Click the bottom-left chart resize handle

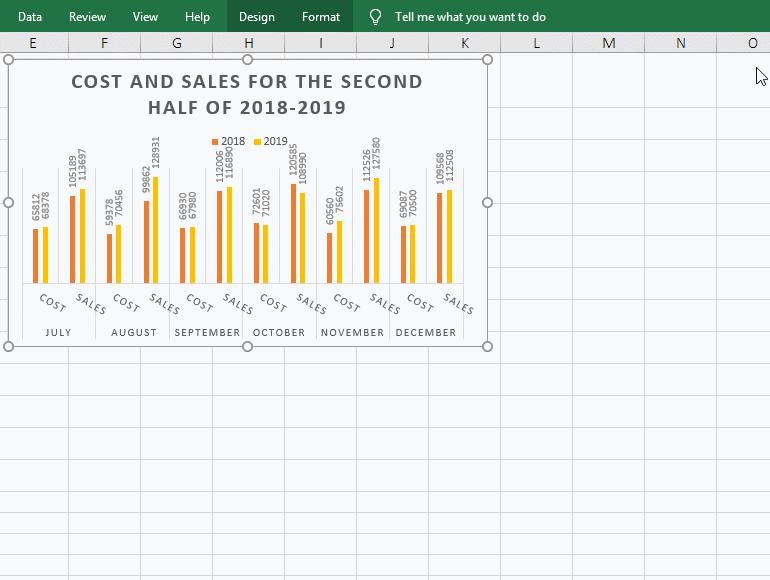[8, 347]
